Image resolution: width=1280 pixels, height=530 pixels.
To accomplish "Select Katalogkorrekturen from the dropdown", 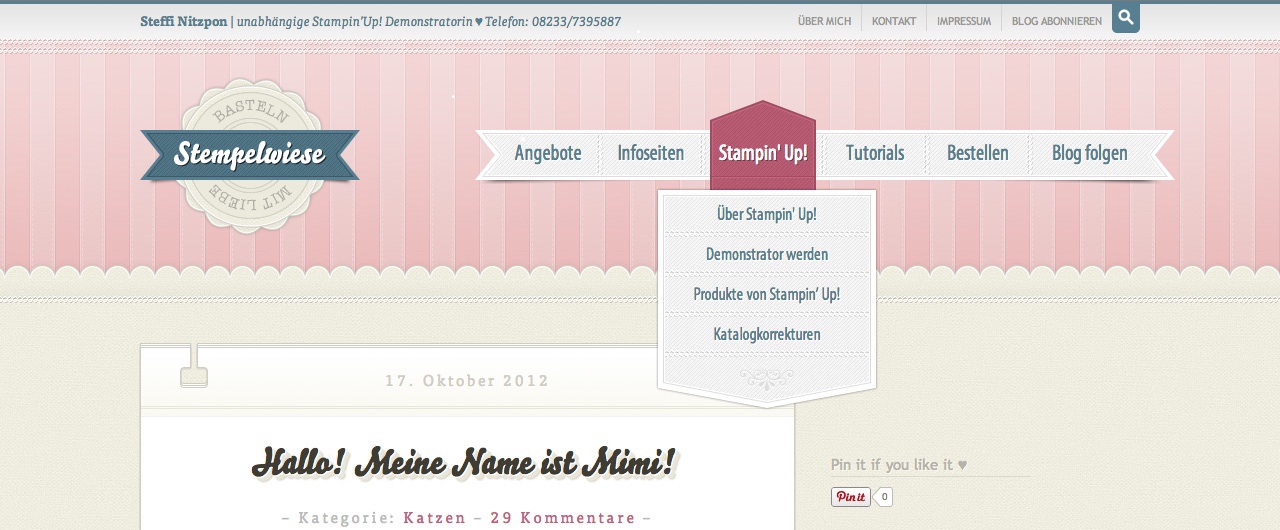I will tap(767, 334).
